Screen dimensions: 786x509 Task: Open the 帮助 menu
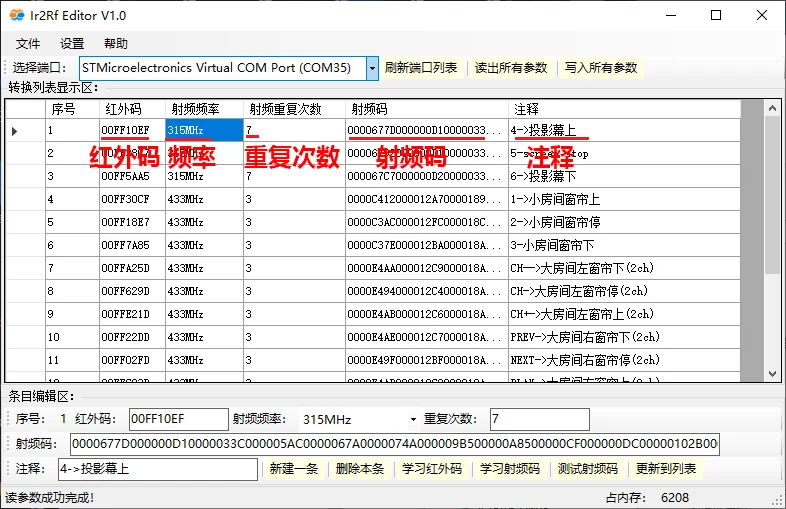point(116,44)
